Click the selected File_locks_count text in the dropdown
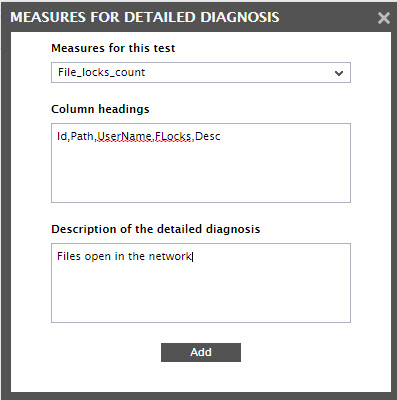This screenshot has height=400, width=397. (101, 72)
